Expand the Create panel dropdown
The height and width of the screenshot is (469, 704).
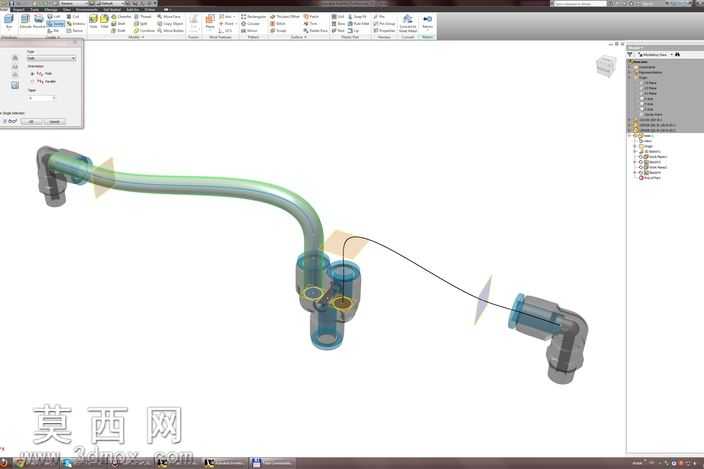(53, 37)
